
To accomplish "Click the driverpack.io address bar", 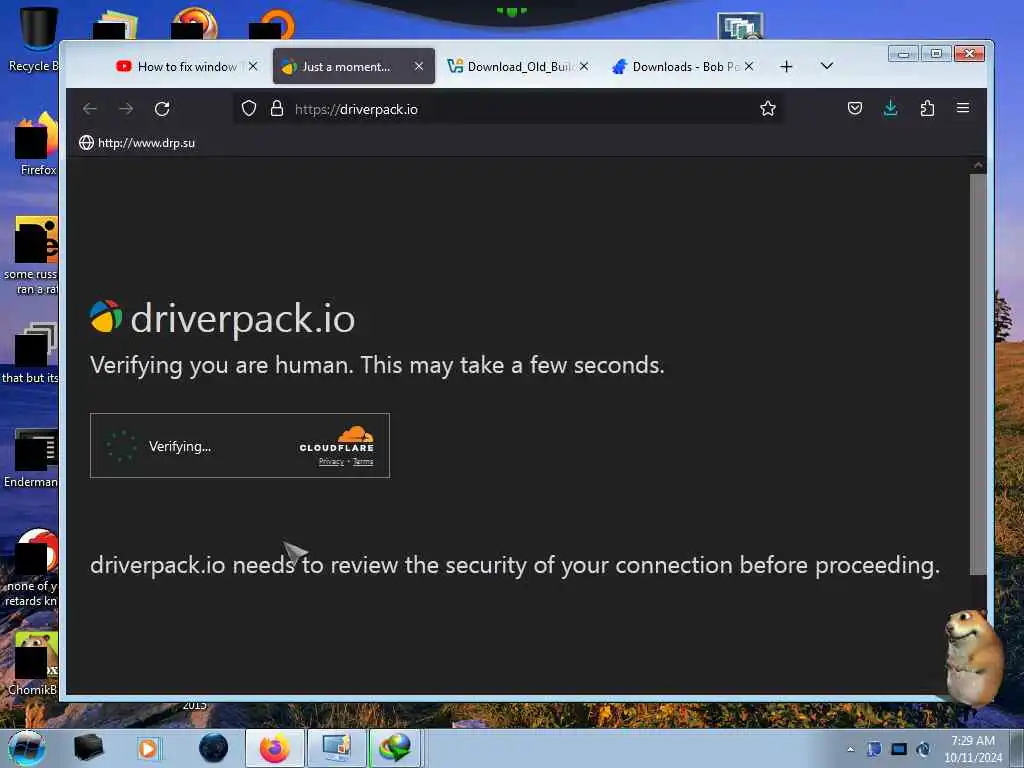I will click(x=509, y=108).
